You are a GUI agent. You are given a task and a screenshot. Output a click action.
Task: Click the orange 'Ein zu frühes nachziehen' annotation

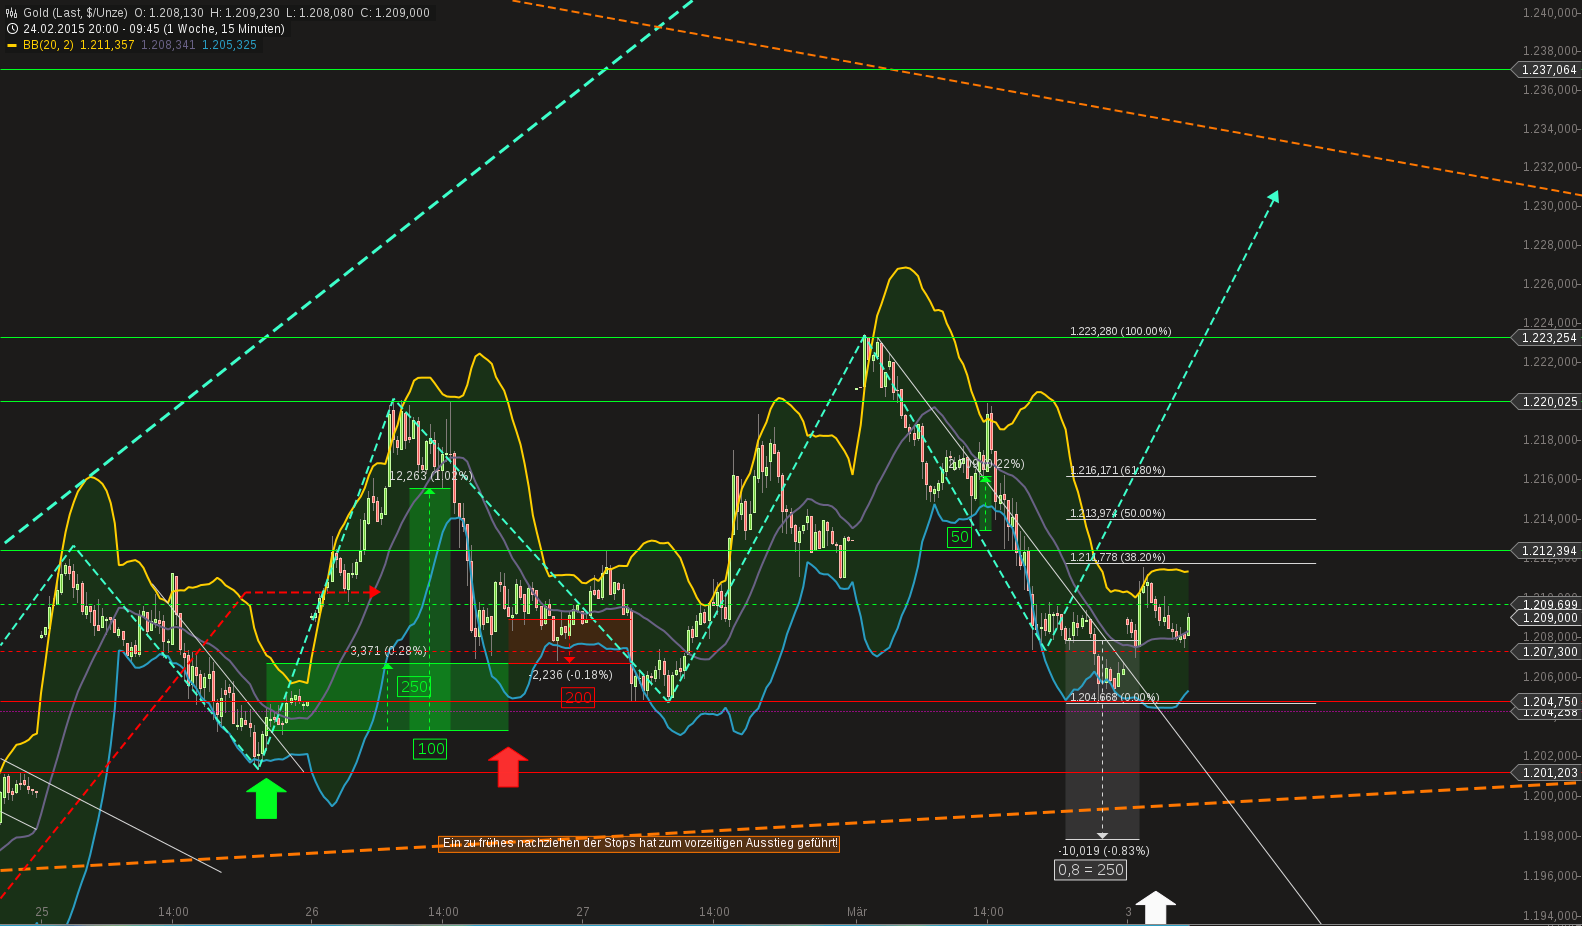click(x=640, y=843)
